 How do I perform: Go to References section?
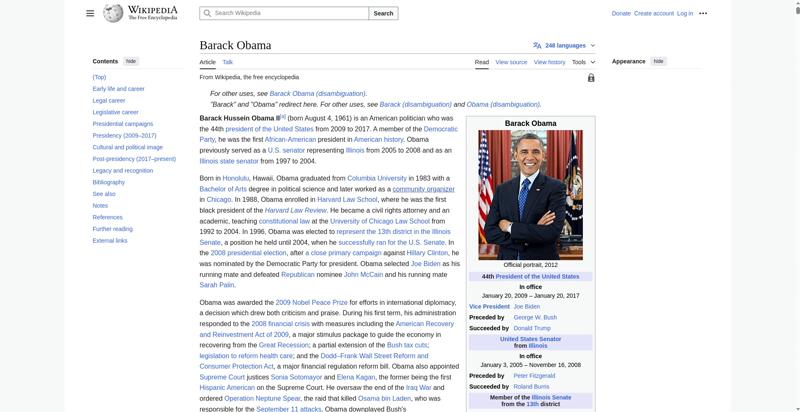pos(107,218)
